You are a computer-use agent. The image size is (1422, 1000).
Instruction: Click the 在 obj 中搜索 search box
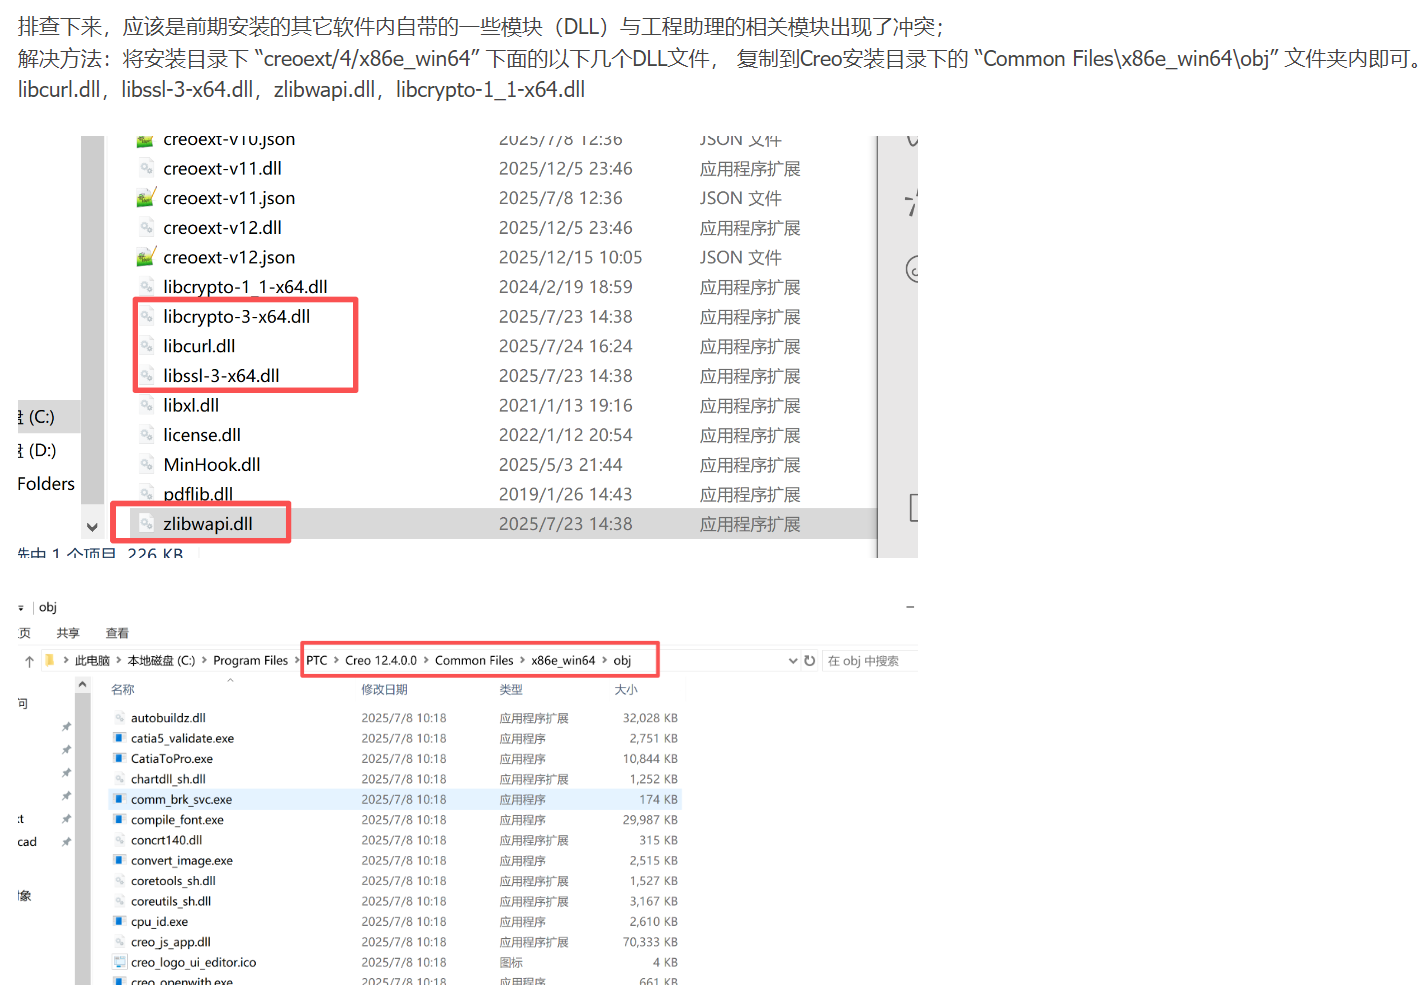tap(866, 661)
